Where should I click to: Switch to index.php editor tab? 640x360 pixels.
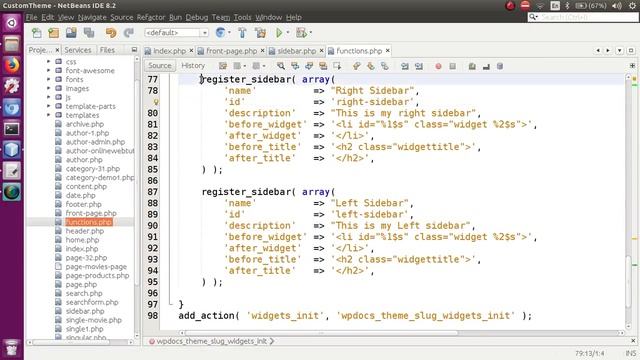(x=169, y=51)
